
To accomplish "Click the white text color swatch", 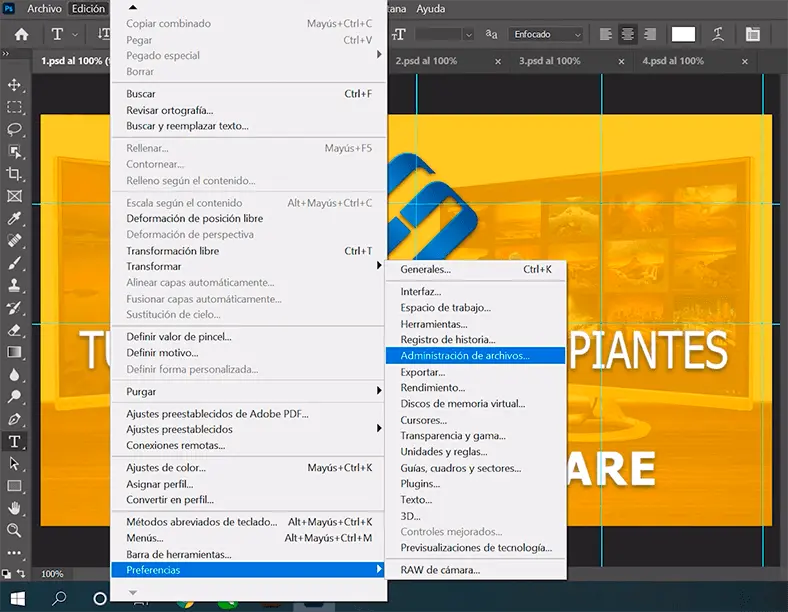I will click(683, 34).
